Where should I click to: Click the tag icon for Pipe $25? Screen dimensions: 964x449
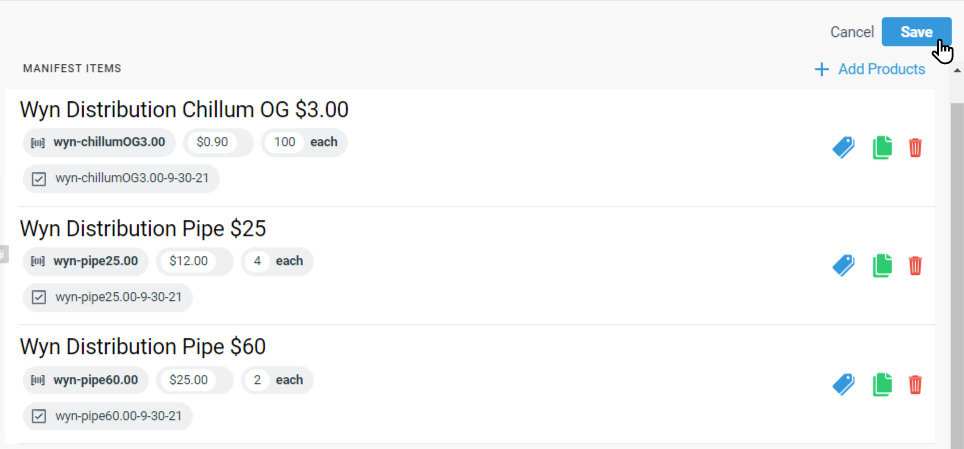coord(844,266)
